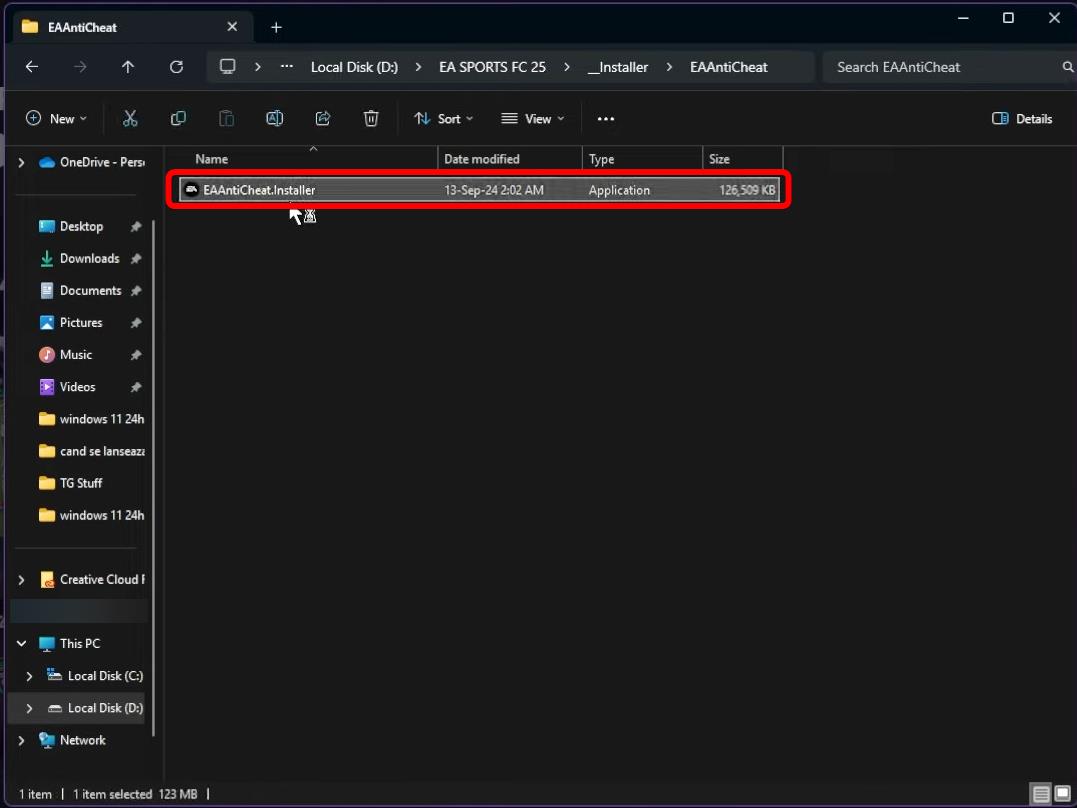Add a new tab with plus button
1077x808 pixels.
click(276, 27)
